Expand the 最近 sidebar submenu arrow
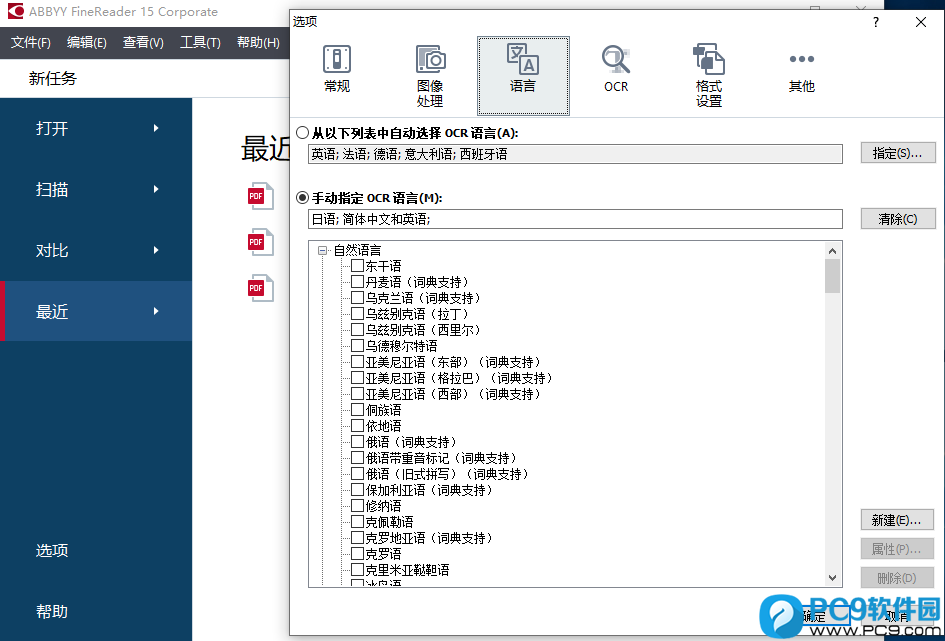The width and height of the screenshot is (945, 641). point(156,311)
